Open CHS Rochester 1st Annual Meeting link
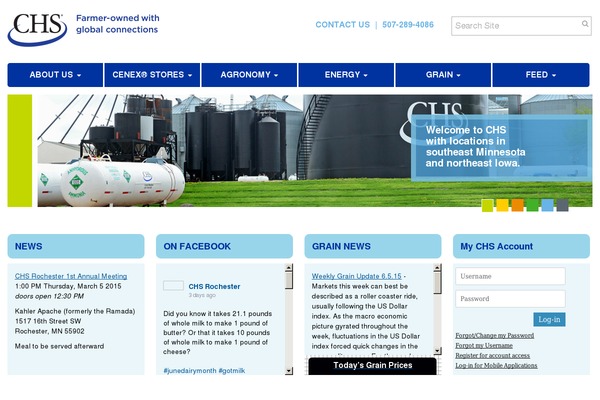Image resolution: width=600 pixels, height=400 pixels. point(71,276)
